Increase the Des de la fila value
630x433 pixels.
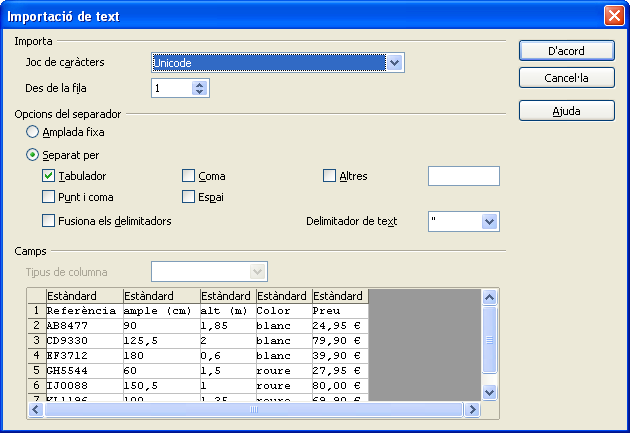pos(200,84)
